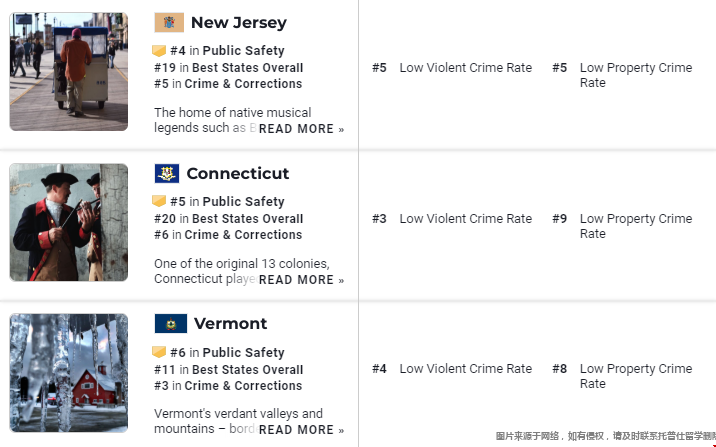Image resolution: width=716 pixels, height=447 pixels.
Task: Select Connecticut's Best States Overall ranking
Action: (247, 219)
